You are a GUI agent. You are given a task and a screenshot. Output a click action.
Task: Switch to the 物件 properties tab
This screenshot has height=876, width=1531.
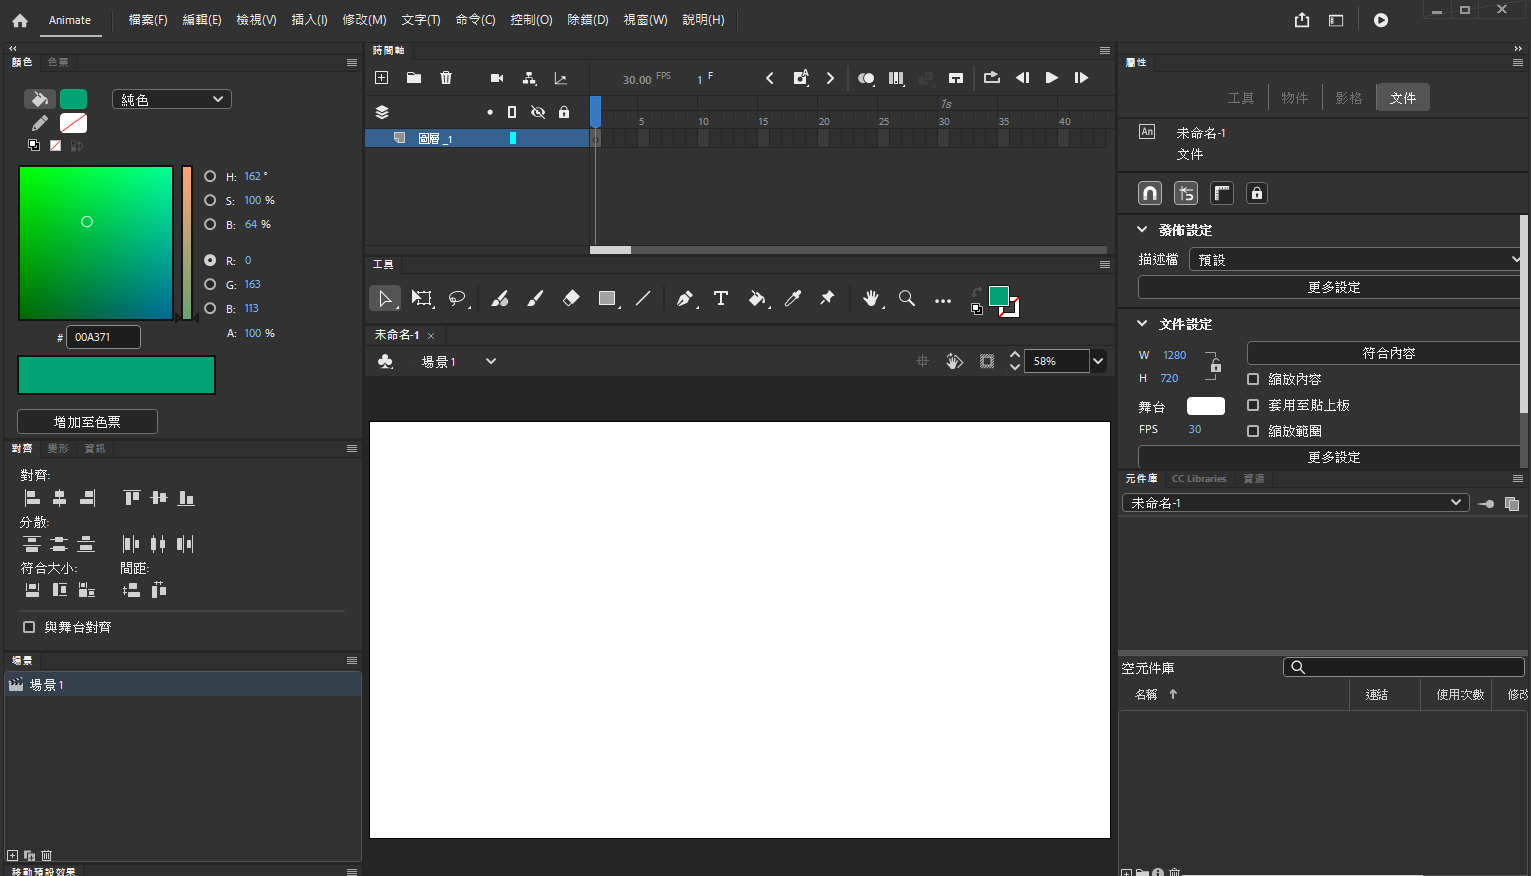(1295, 98)
